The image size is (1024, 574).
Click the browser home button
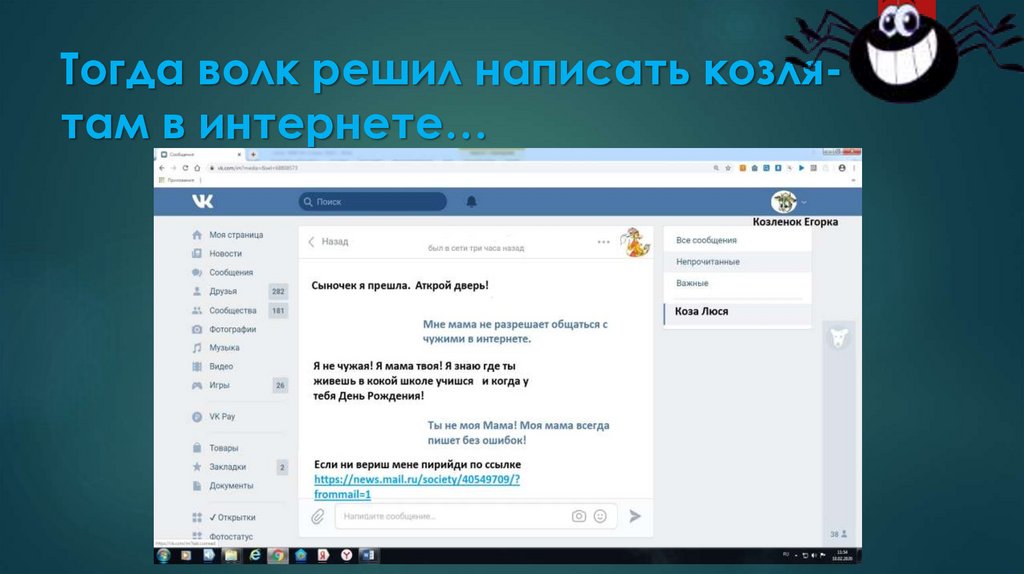(197, 168)
